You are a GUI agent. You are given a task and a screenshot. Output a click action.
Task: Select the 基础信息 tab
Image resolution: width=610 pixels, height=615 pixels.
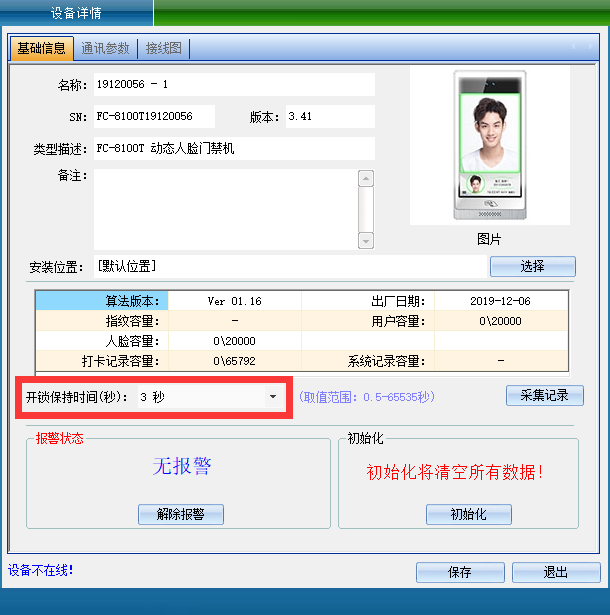click(x=42, y=48)
